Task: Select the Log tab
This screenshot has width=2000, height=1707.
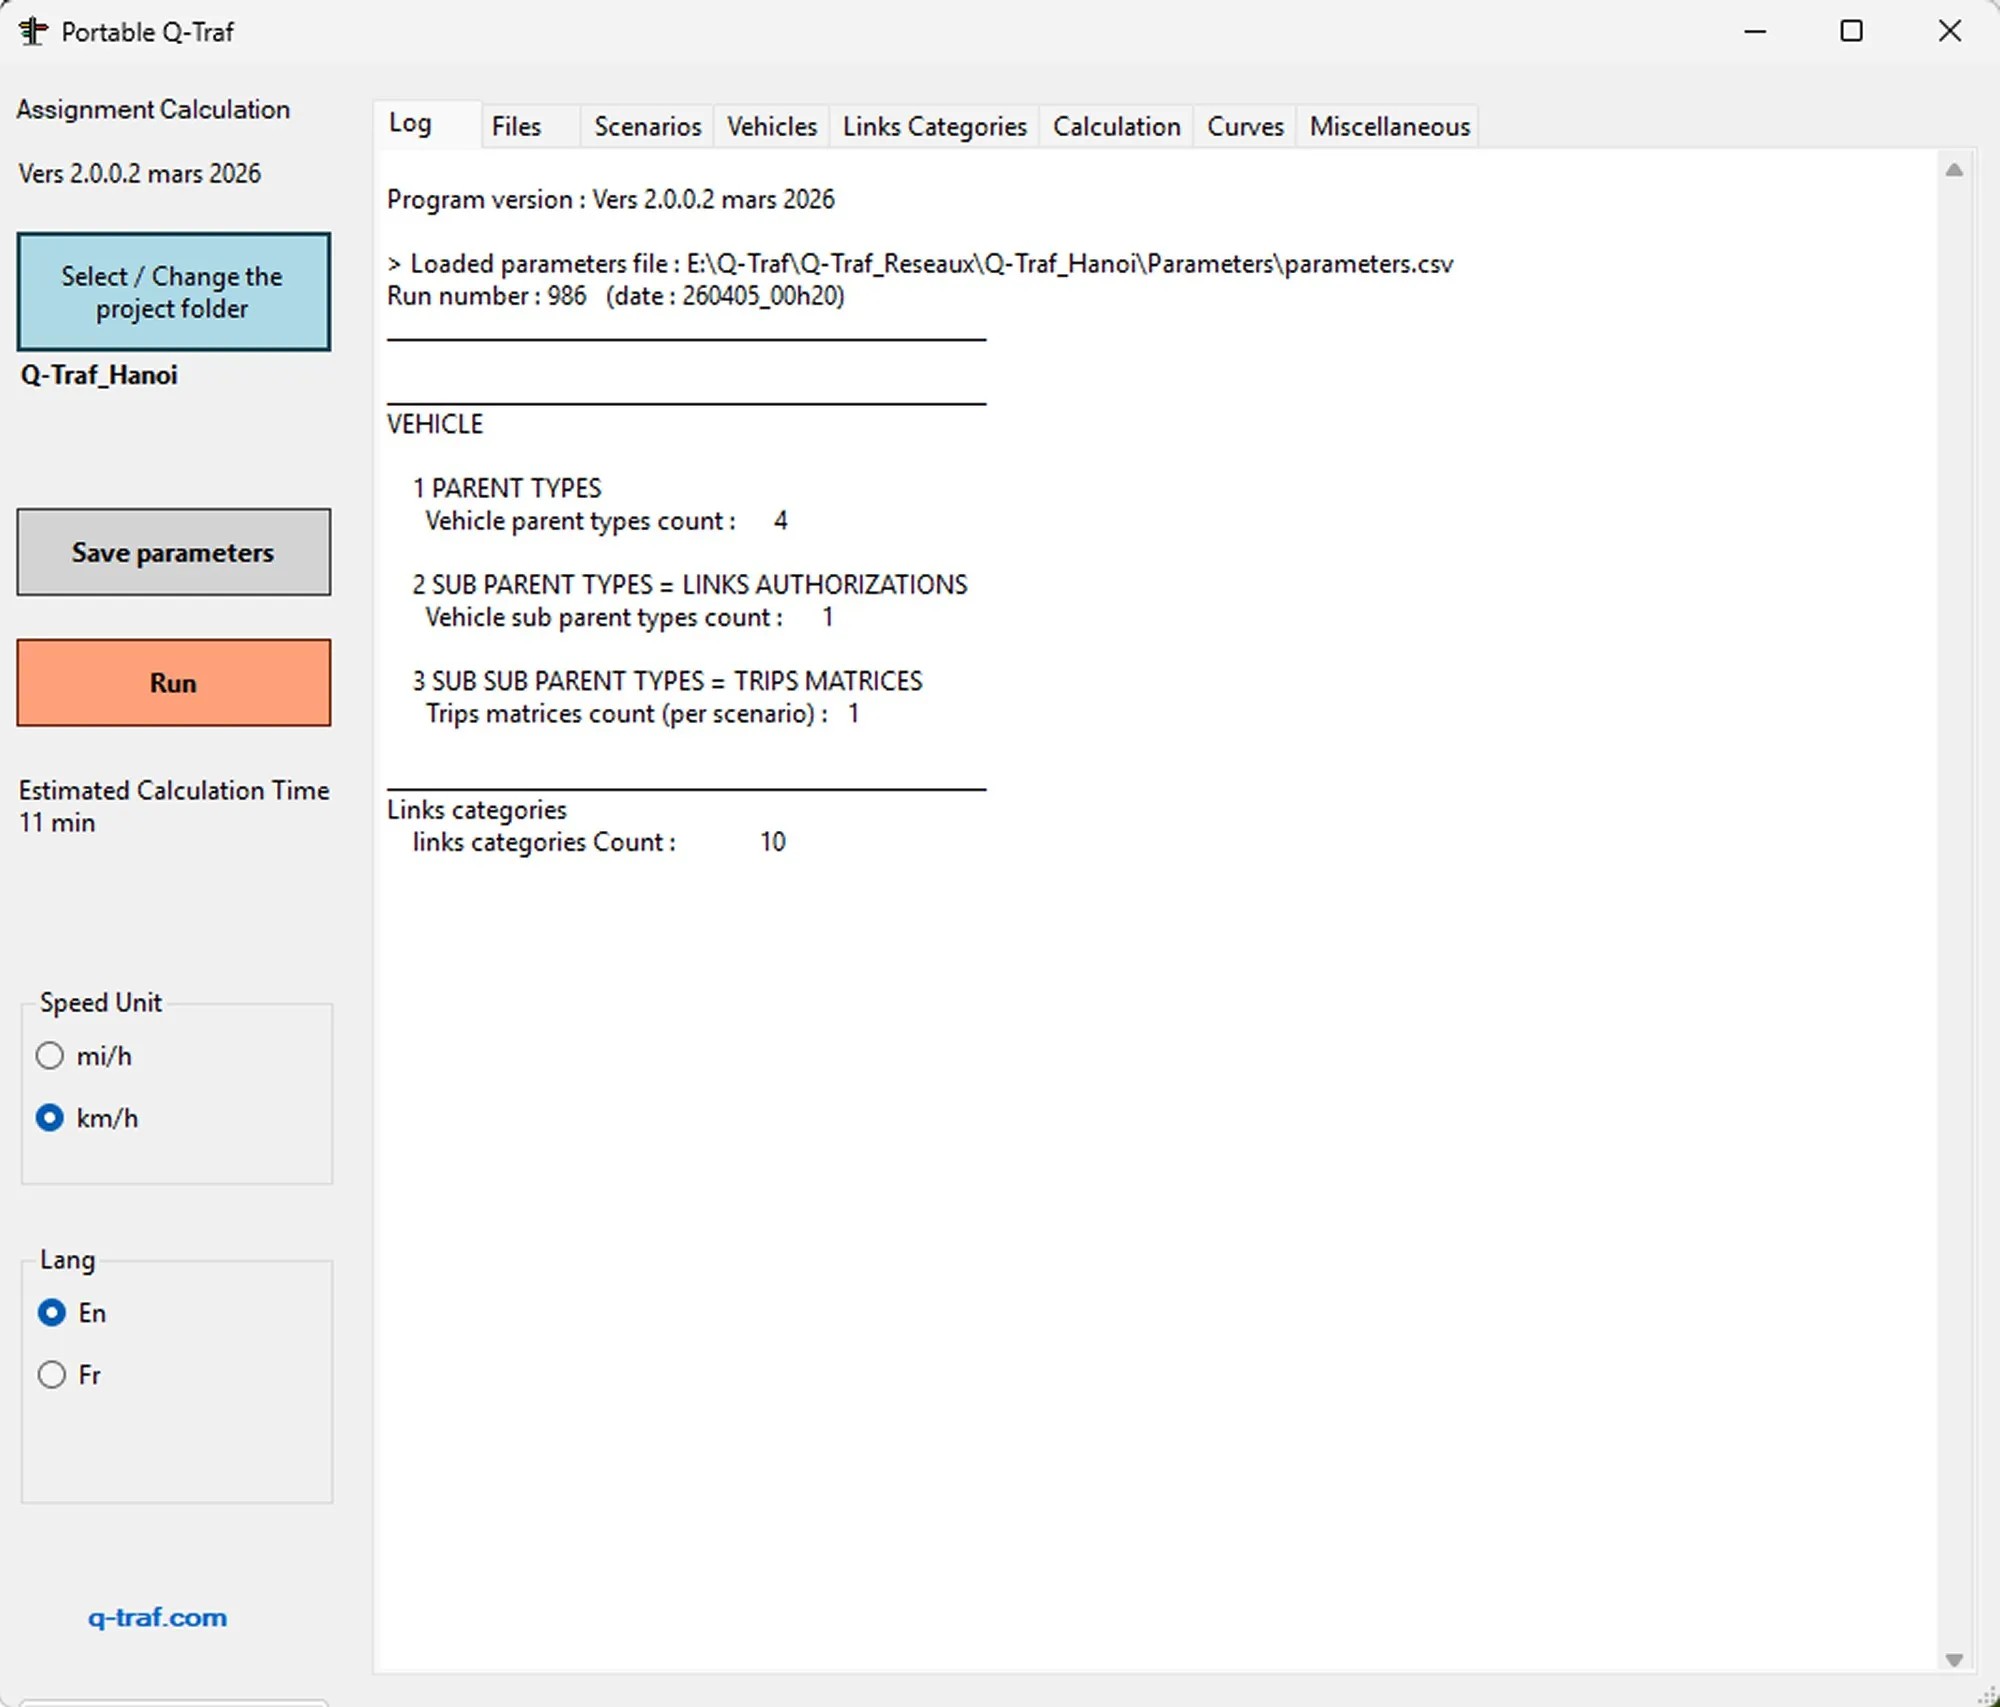Action: point(410,124)
